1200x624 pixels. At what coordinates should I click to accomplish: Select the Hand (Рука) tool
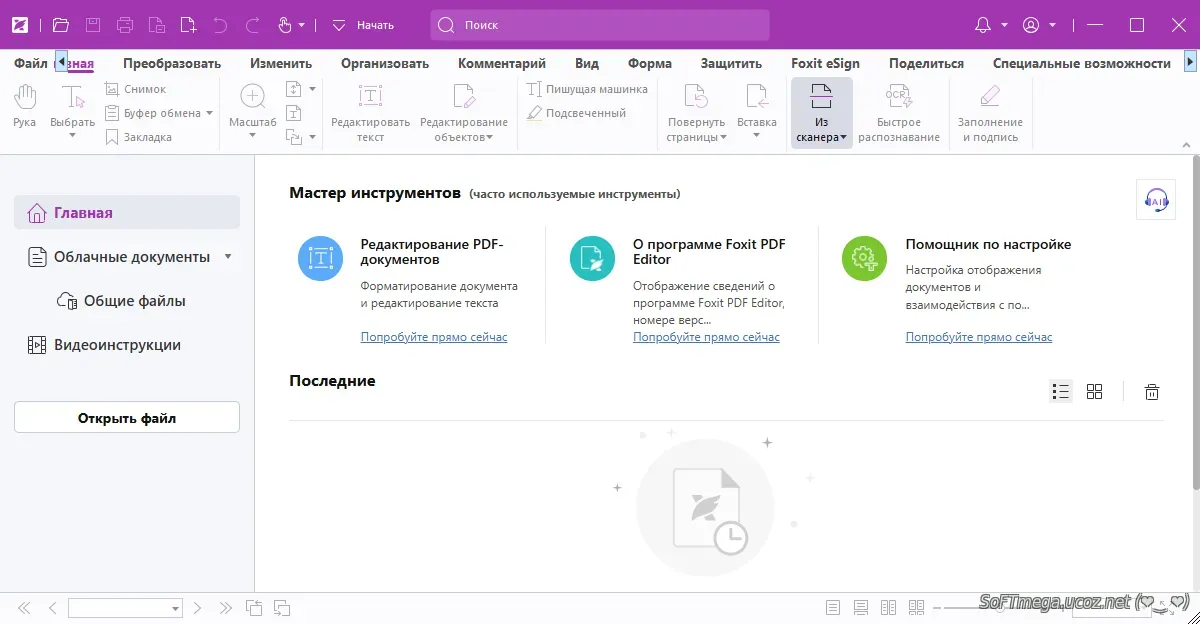(24, 107)
